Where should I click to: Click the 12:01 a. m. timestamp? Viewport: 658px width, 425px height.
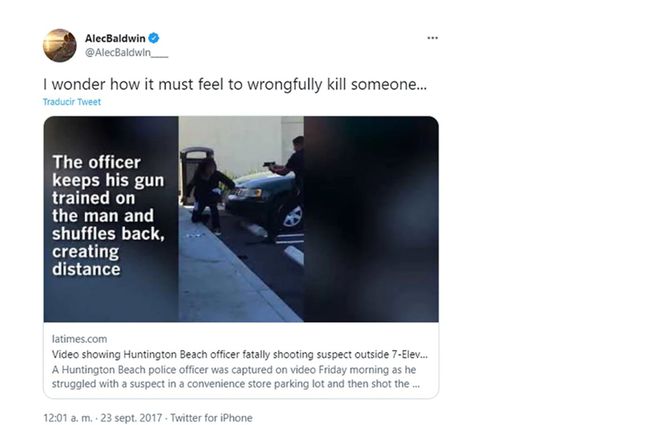[67, 417]
